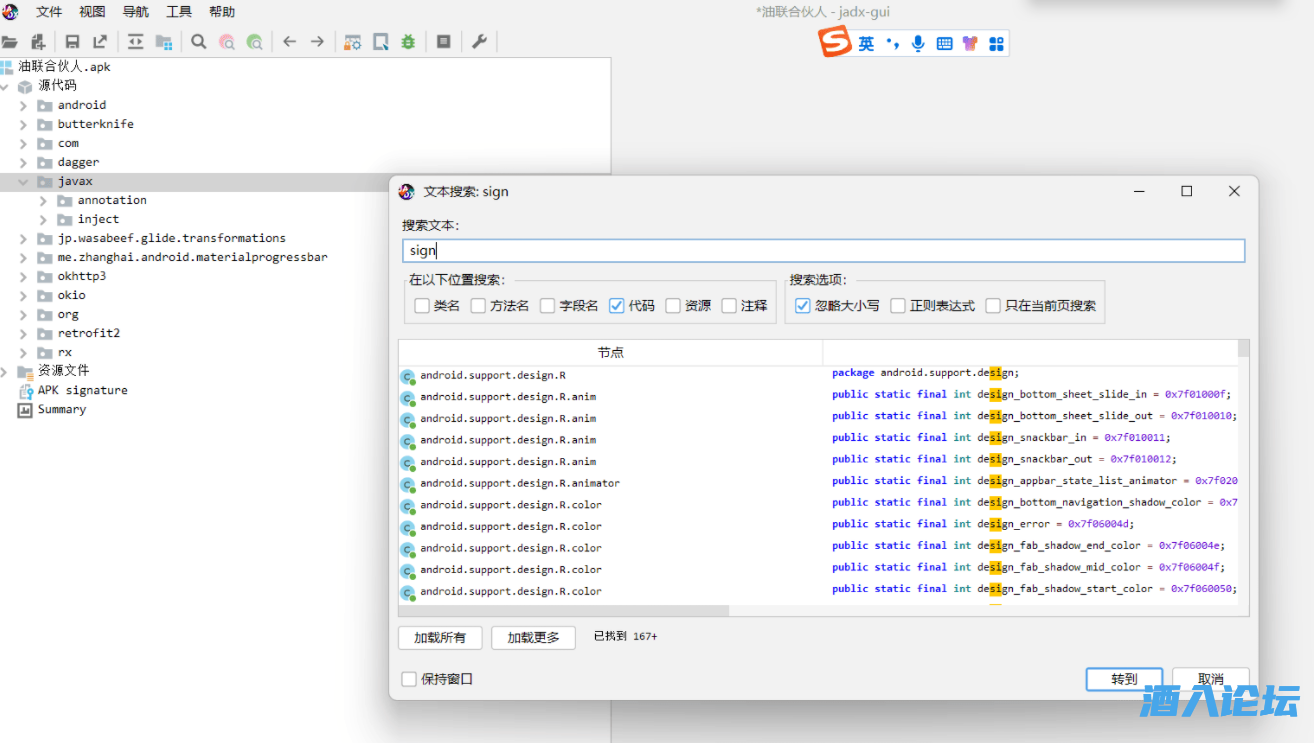This screenshot has height=743, width=1314.
Task: Open the 工具 menu
Action: click(179, 12)
